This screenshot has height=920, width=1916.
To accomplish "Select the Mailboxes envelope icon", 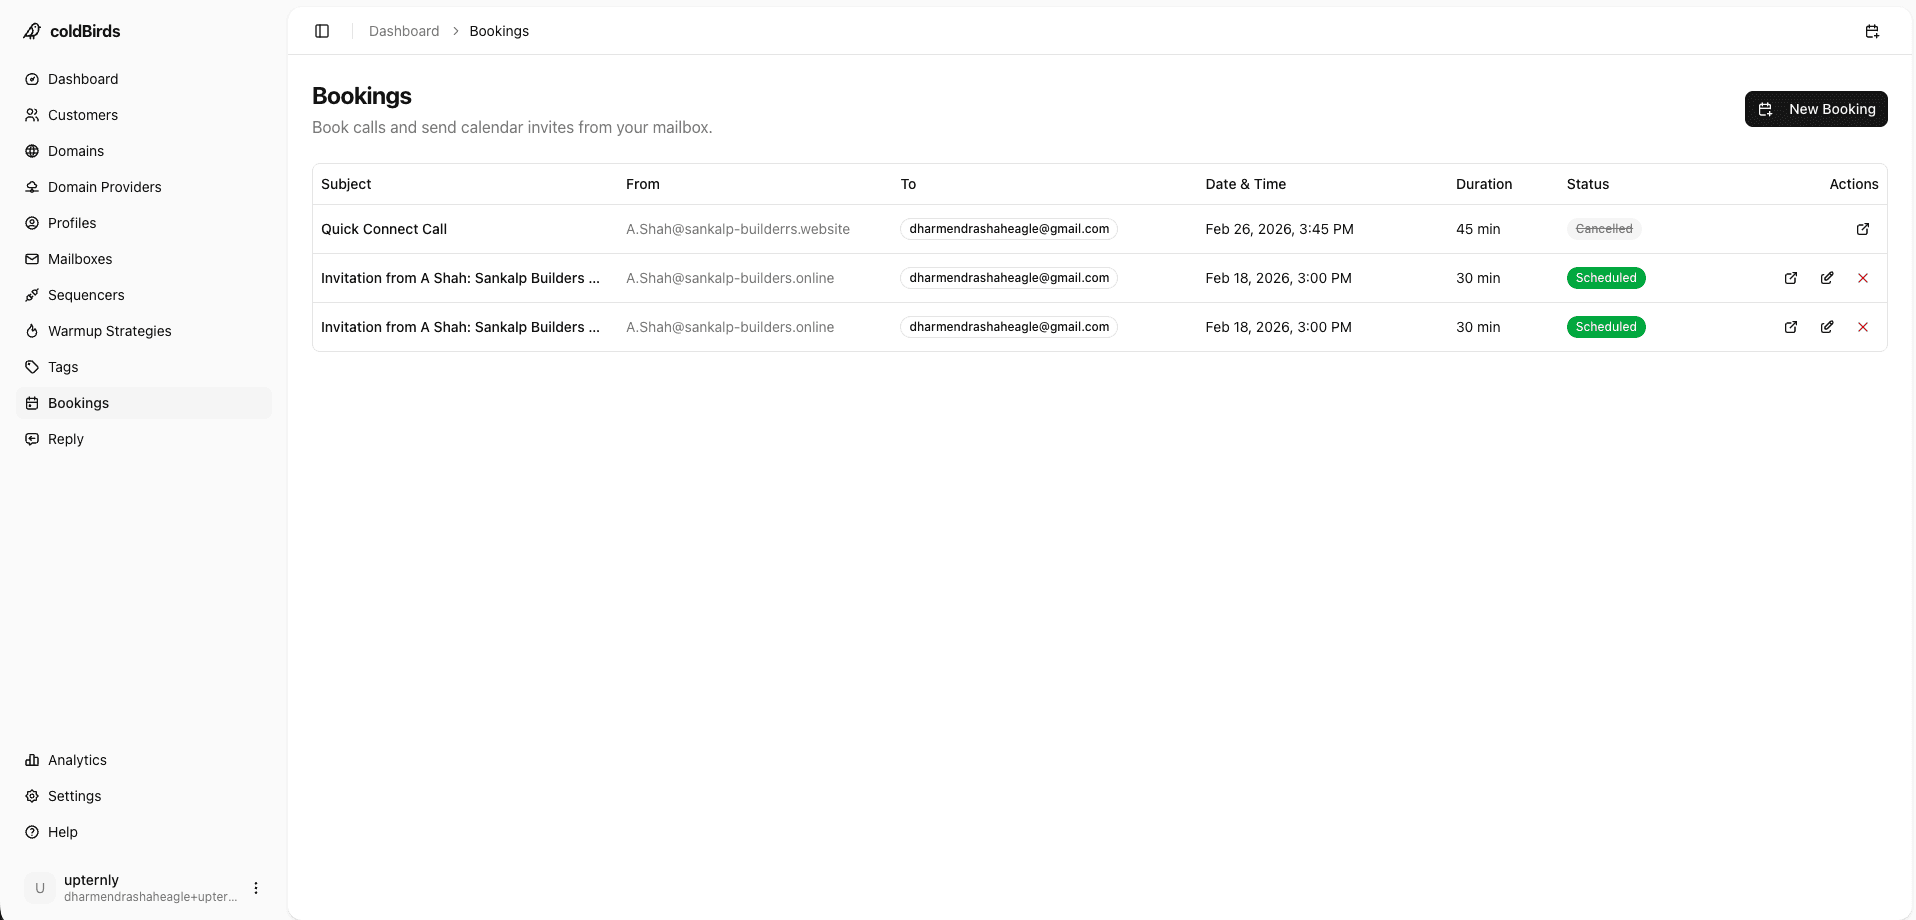I will (32, 259).
